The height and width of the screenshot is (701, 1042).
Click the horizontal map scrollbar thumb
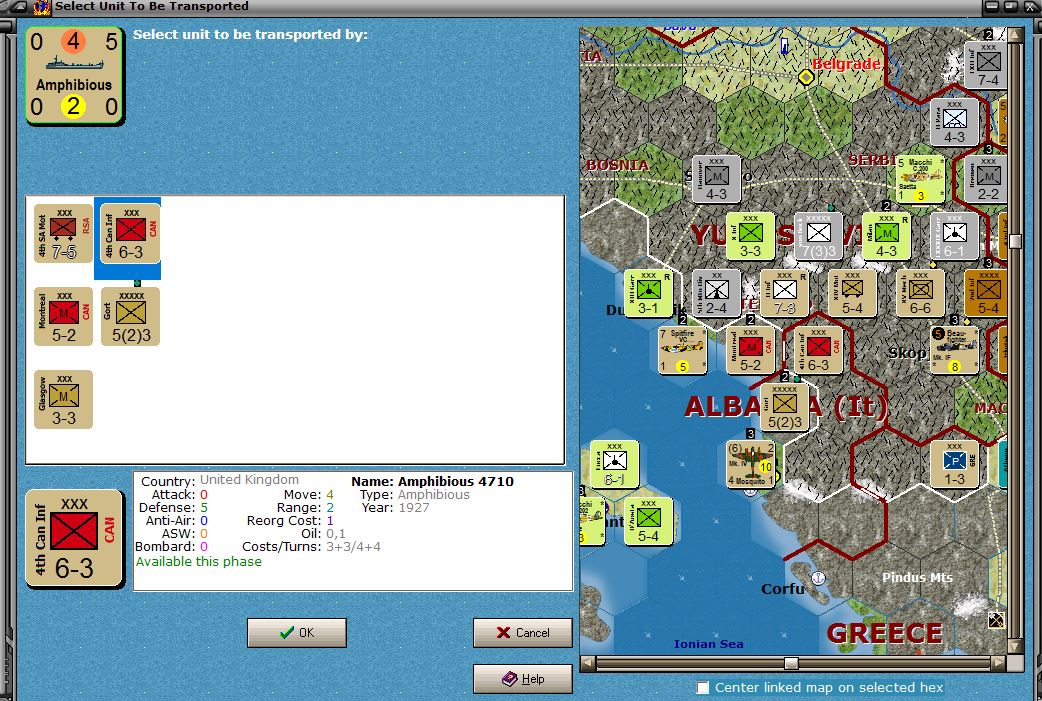click(791, 663)
